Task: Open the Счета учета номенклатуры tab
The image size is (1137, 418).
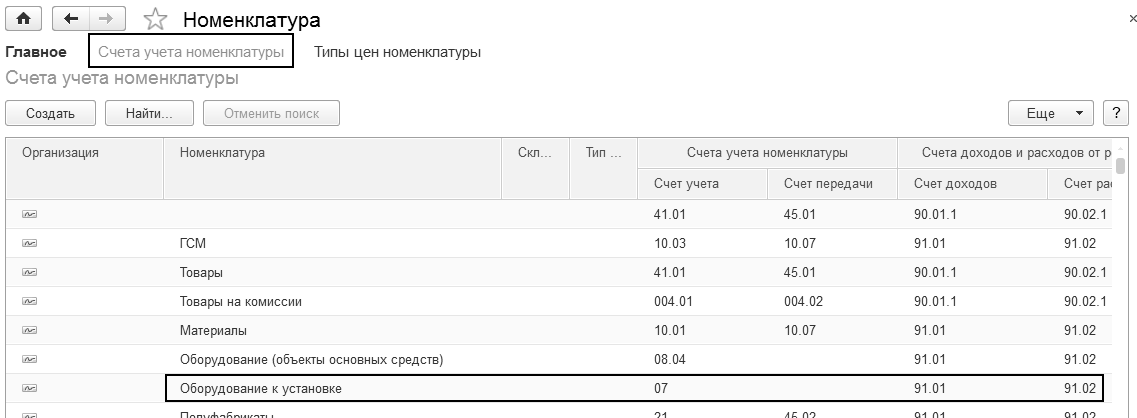Action: pyautogui.click(x=191, y=52)
